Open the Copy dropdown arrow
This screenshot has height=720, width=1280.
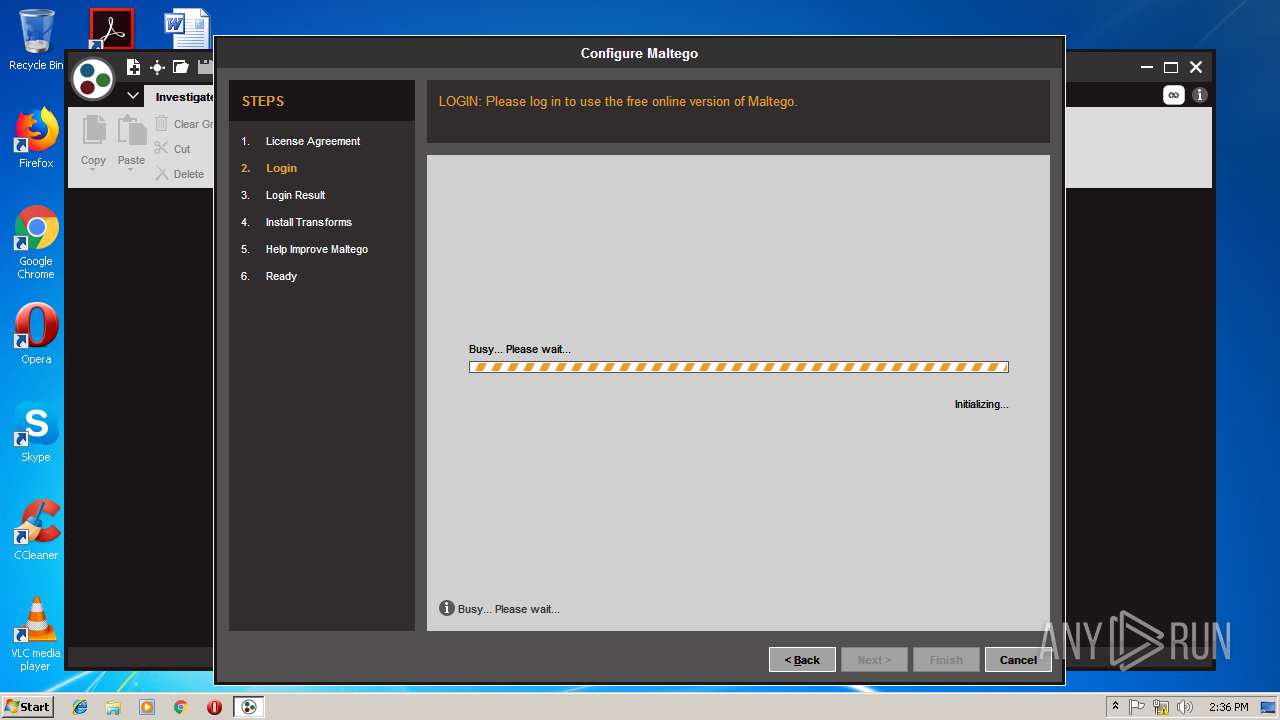93,171
